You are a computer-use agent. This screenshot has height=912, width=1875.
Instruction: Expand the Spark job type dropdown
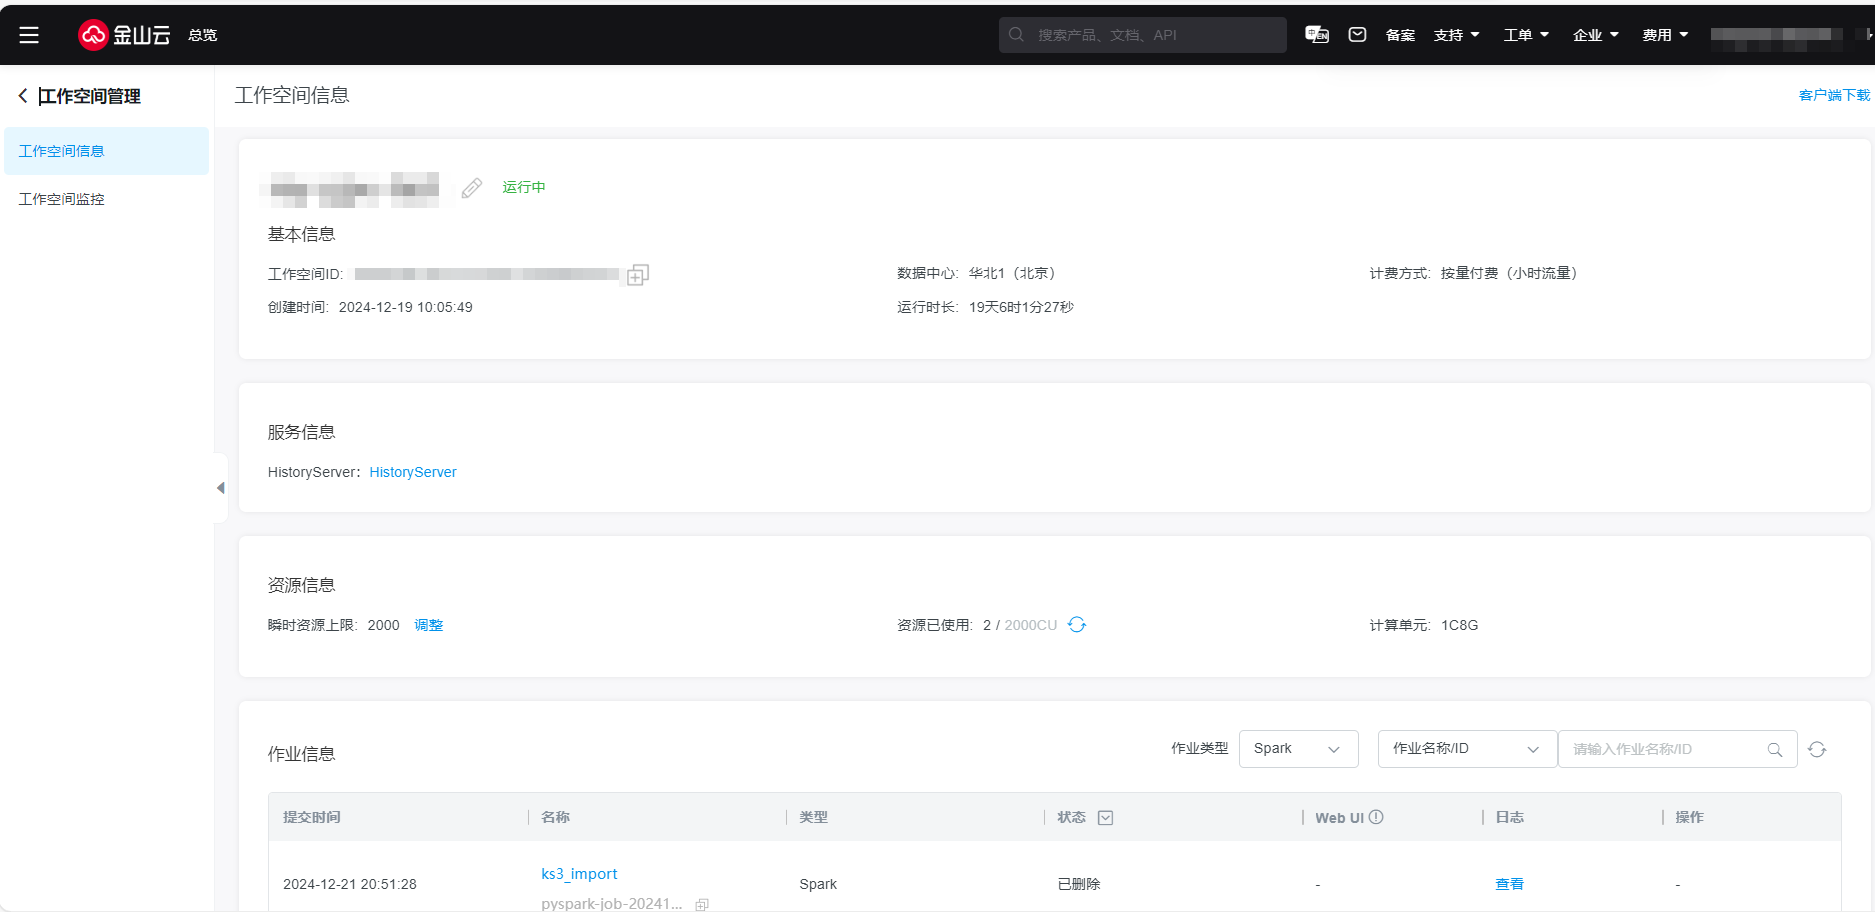coord(1298,749)
